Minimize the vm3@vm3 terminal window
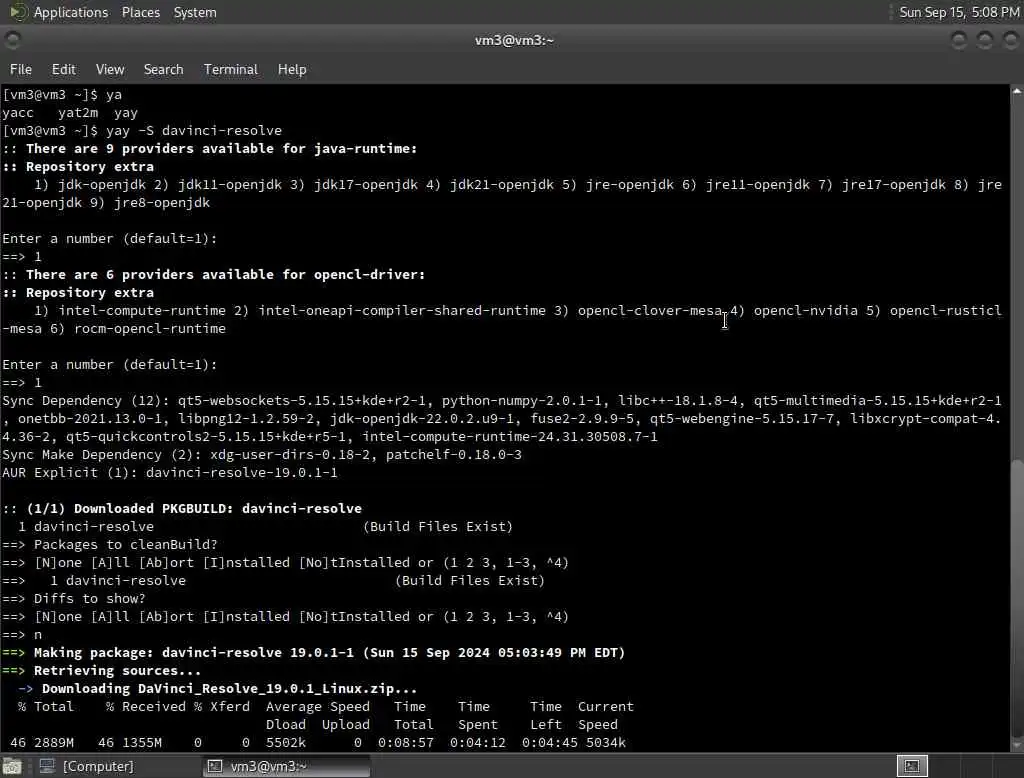Image resolution: width=1024 pixels, height=778 pixels. [959, 41]
